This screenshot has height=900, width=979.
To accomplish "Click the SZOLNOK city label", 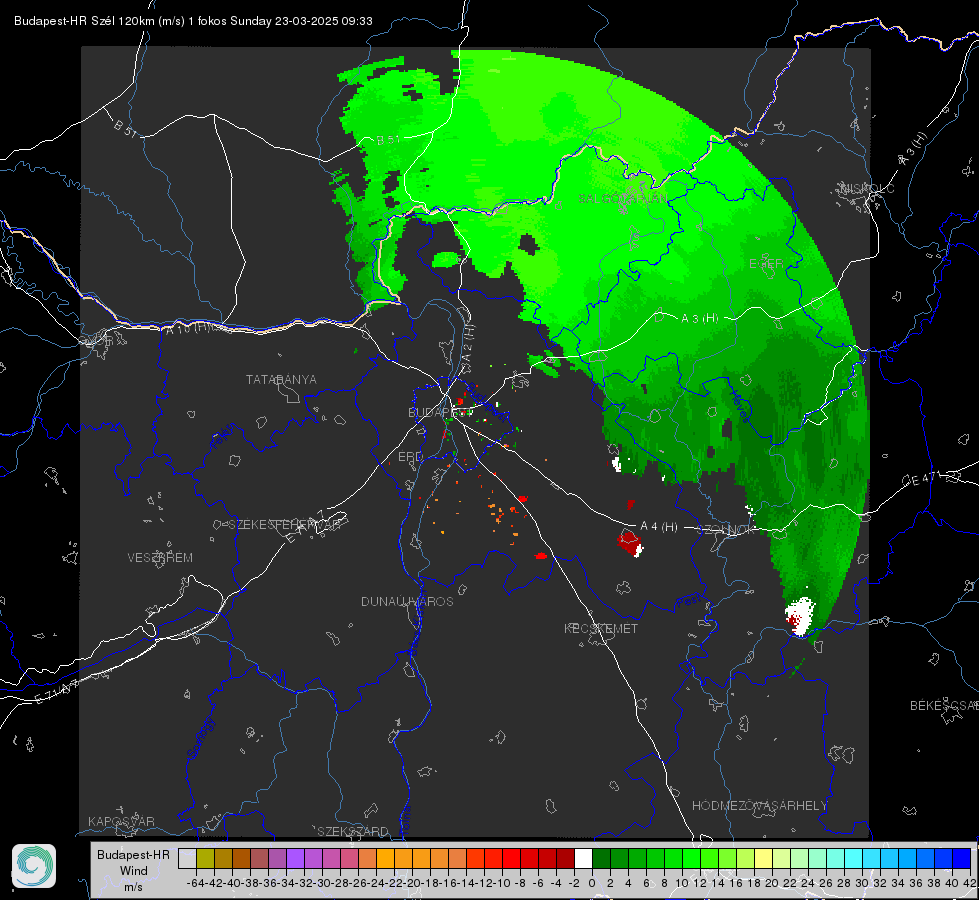I will (728, 529).
